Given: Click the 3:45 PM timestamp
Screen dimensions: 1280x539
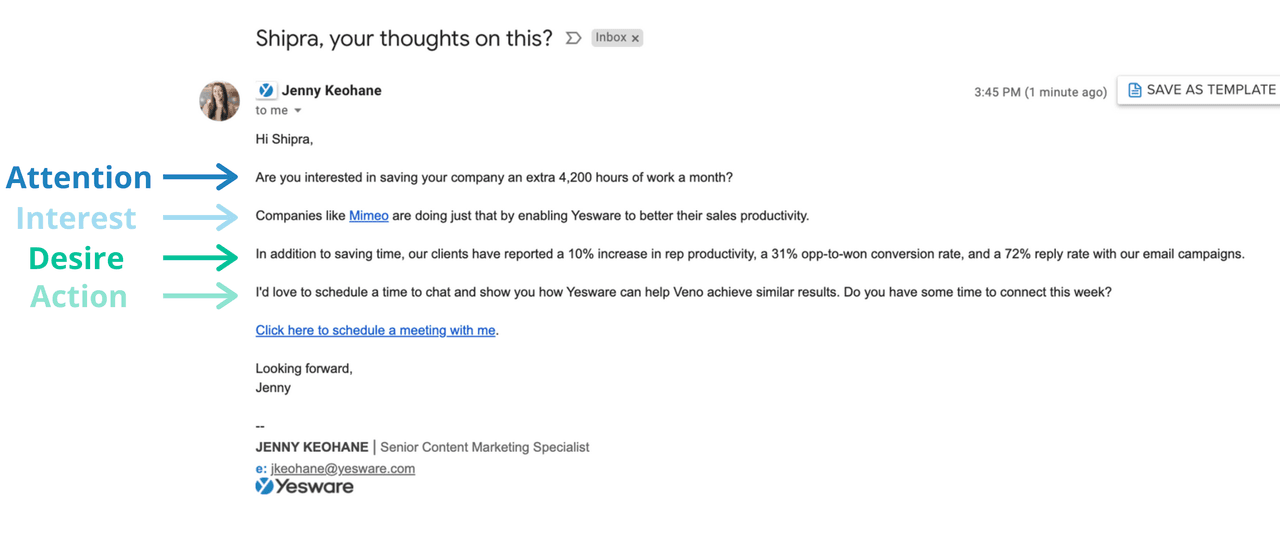Looking at the screenshot, I should [1040, 92].
